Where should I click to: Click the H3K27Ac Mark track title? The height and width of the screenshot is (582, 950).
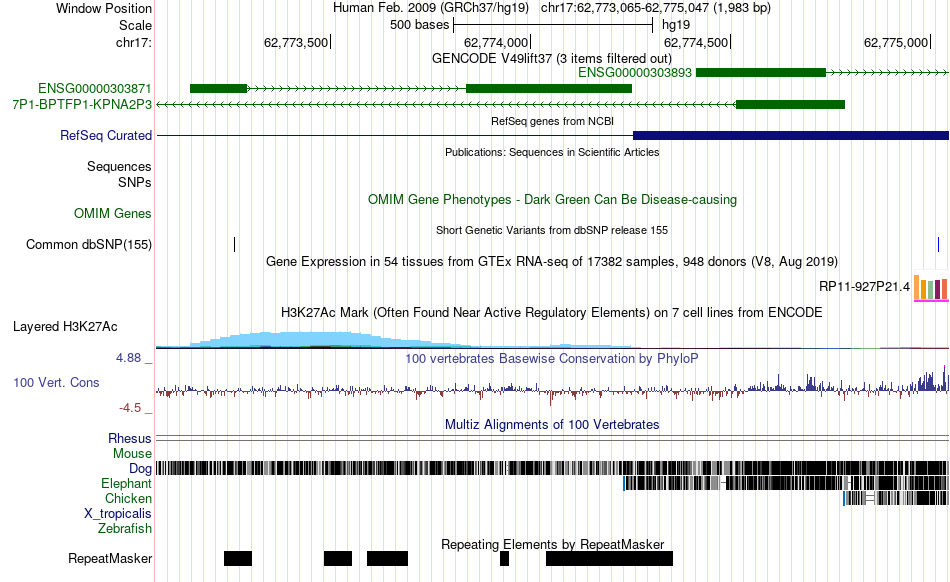click(x=551, y=312)
